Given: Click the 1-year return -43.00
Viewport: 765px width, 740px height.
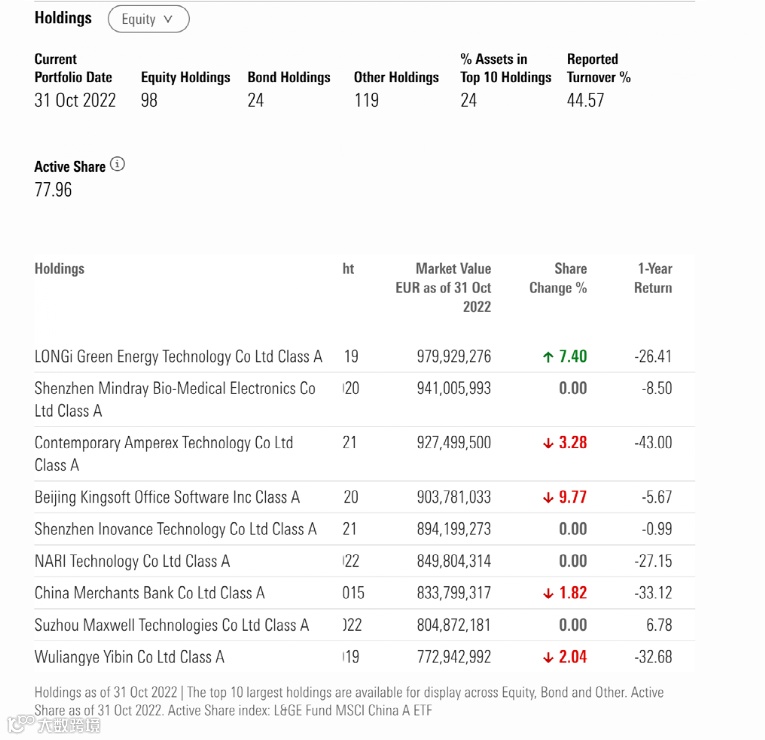Looking at the screenshot, I should click(653, 442).
